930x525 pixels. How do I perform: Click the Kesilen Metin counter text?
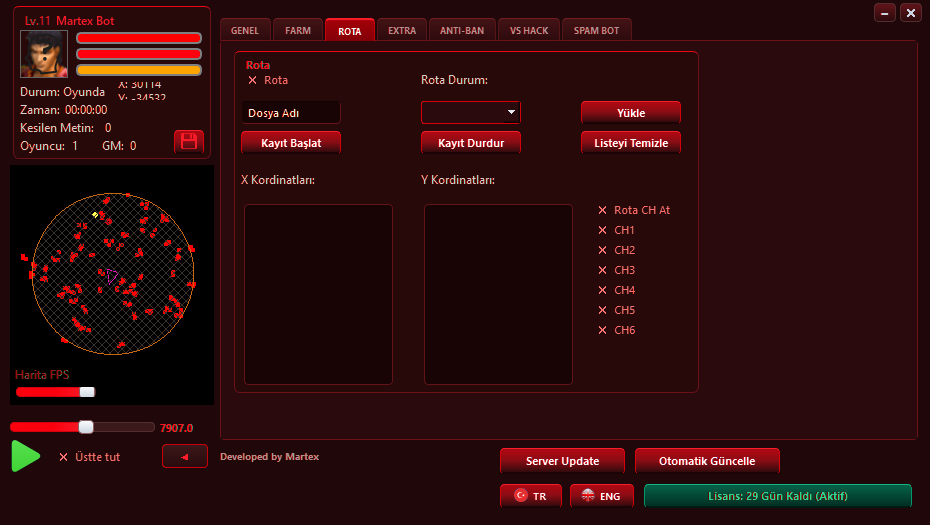pos(65,128)
